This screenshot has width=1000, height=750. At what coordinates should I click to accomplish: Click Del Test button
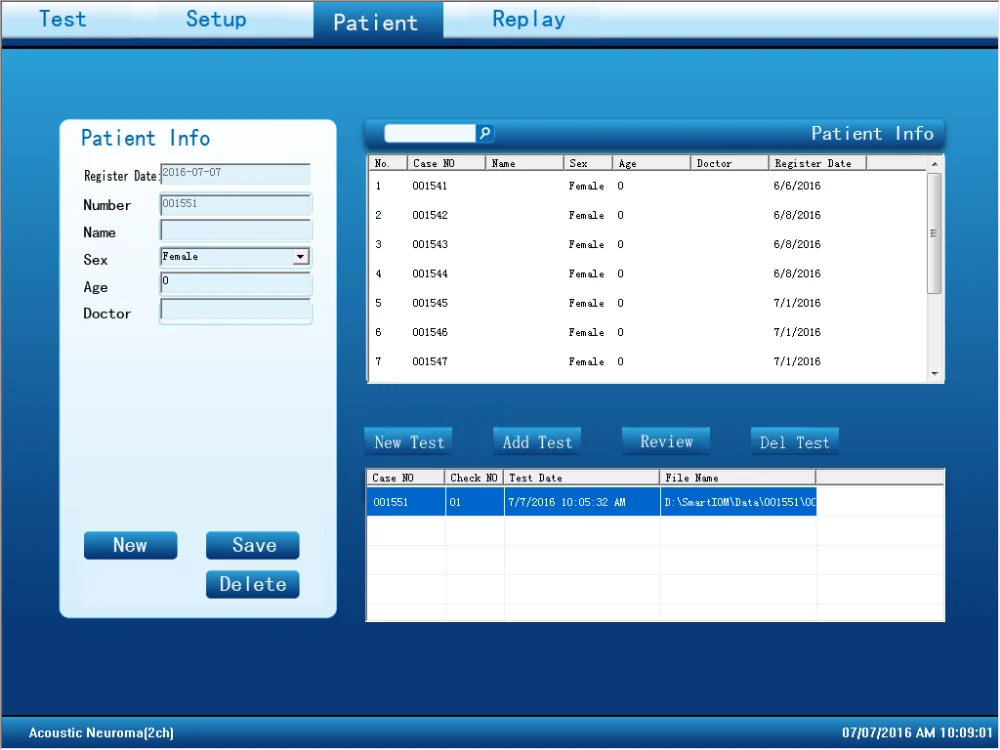(795, 442)
